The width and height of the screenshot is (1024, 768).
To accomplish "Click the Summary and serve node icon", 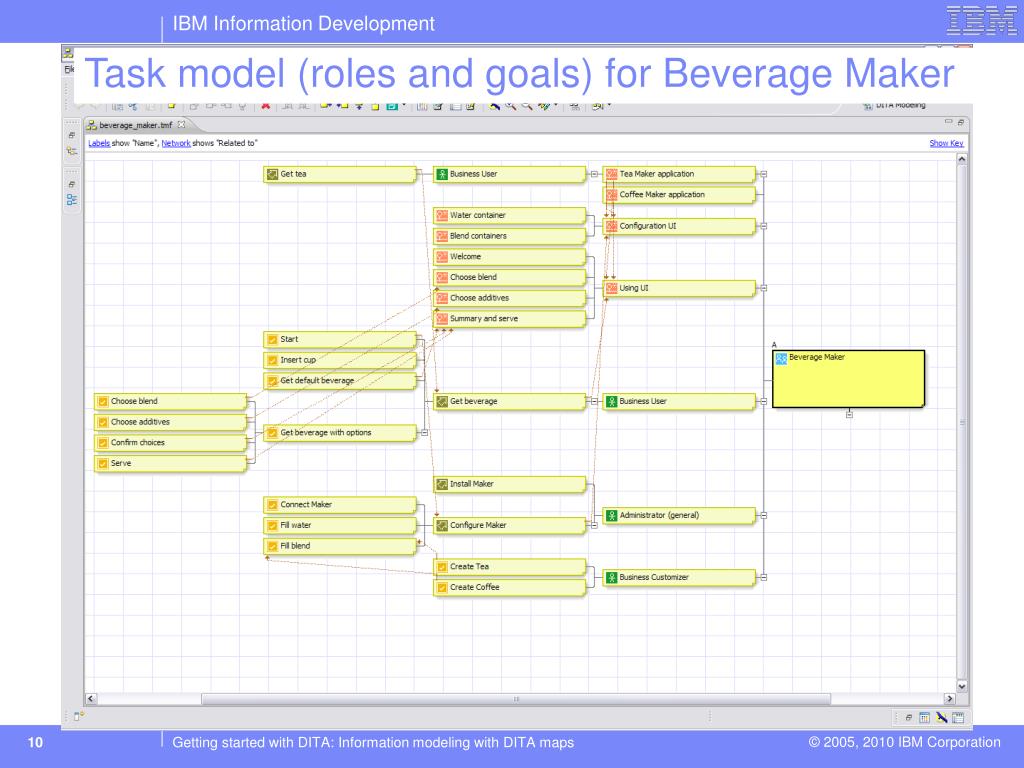I will [442, 319].
